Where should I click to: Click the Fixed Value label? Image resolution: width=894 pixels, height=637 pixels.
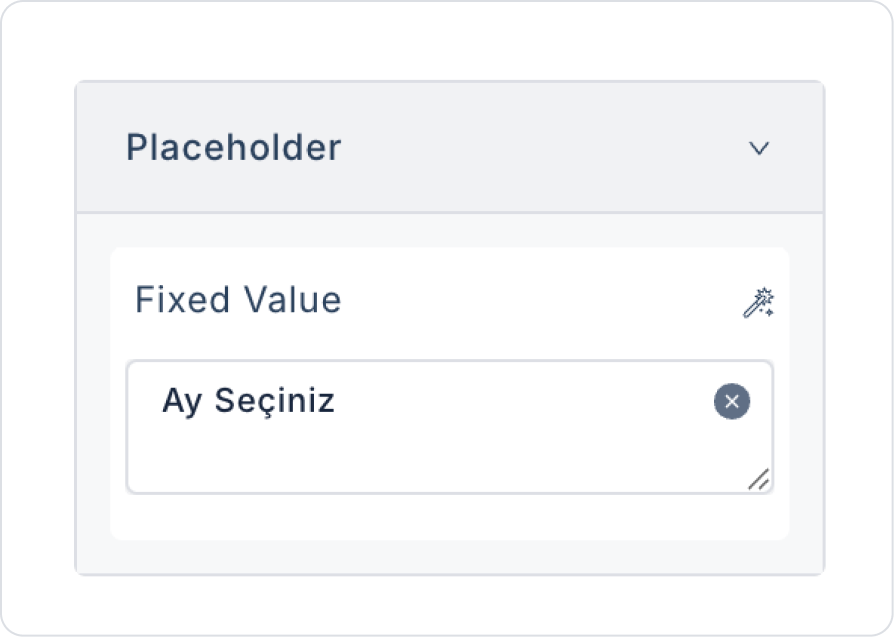tap(238, 300)
